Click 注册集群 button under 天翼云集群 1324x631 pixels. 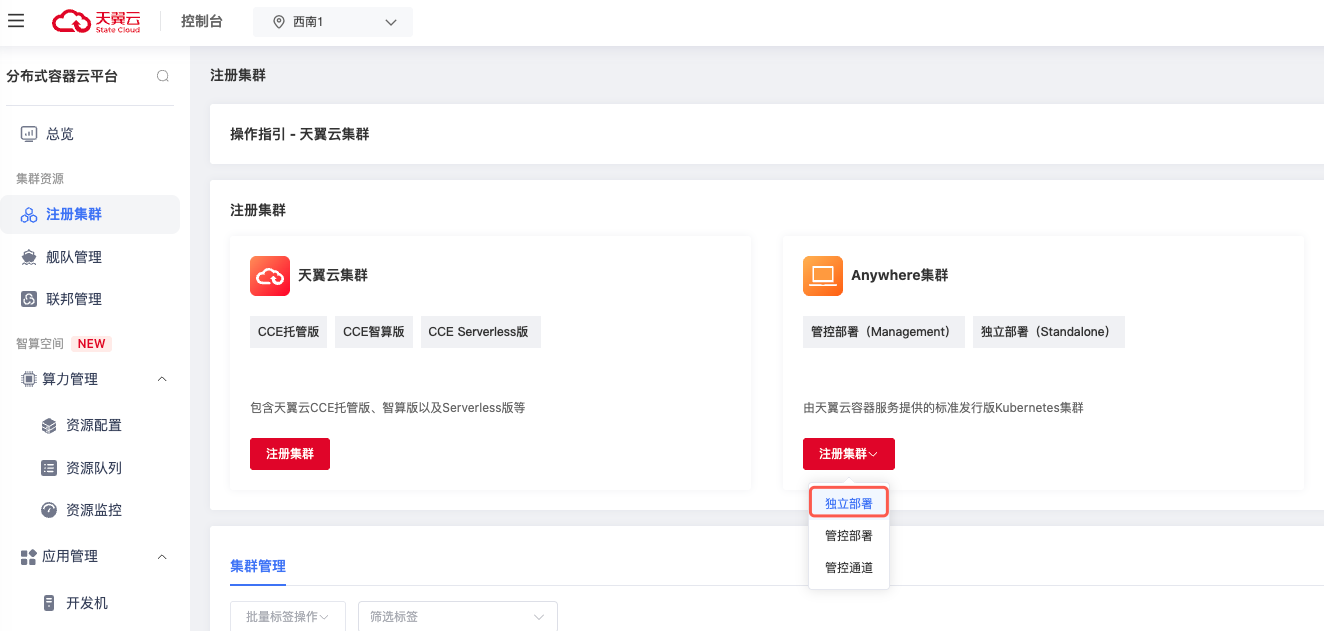coord(290,454)
